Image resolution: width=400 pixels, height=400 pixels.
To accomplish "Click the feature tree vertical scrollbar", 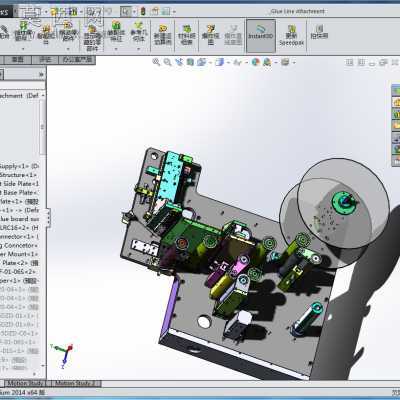I will click(x=43, y=127).
